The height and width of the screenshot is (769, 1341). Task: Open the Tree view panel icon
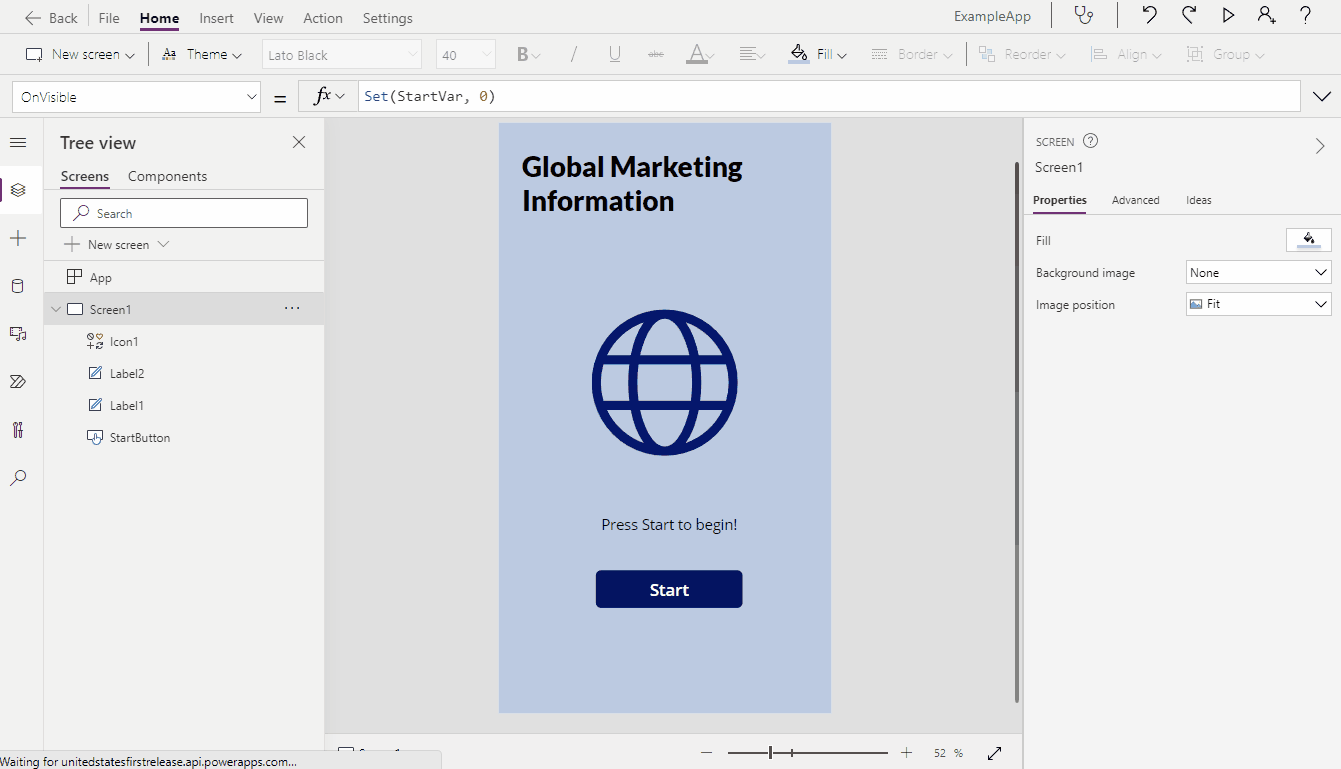click(x=18, y=190)
